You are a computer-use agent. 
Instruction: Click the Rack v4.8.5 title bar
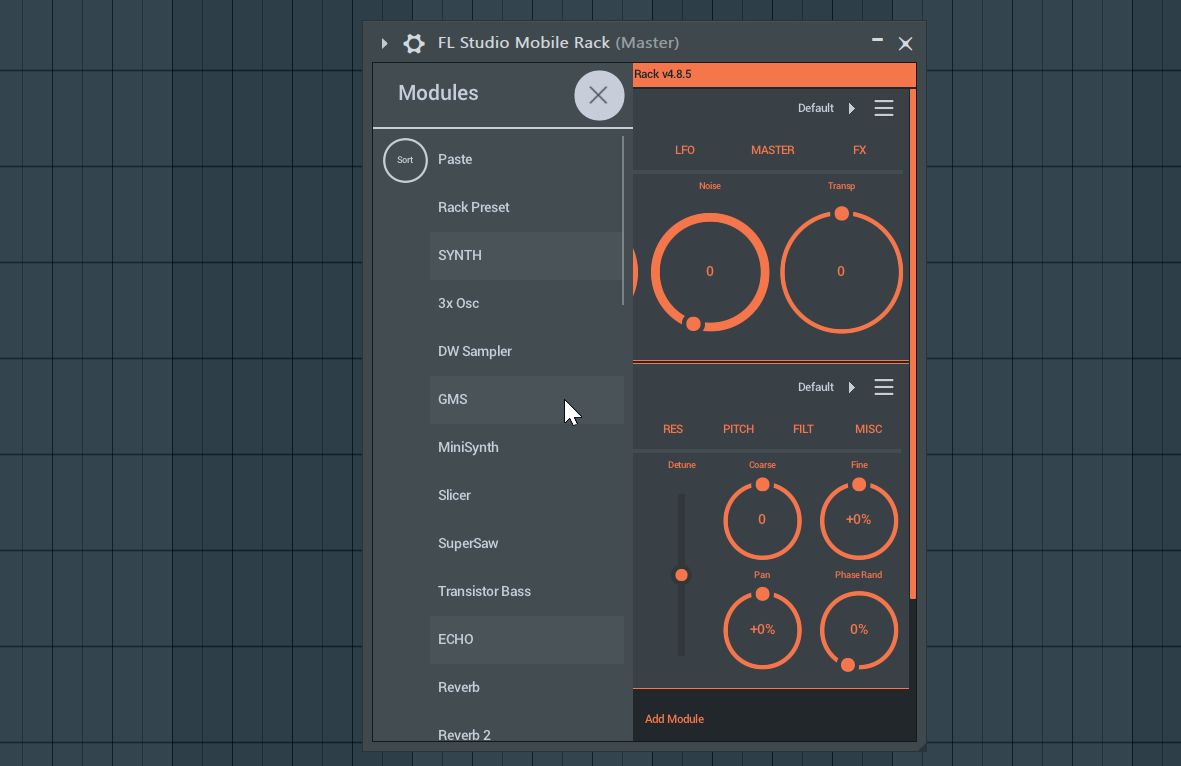click(774, 75)
